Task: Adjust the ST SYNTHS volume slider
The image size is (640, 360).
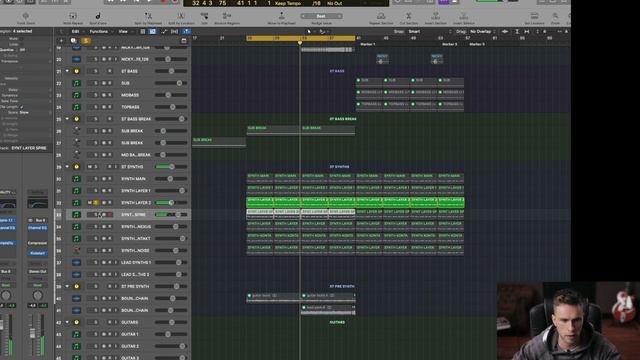Action: click(171, 167)
